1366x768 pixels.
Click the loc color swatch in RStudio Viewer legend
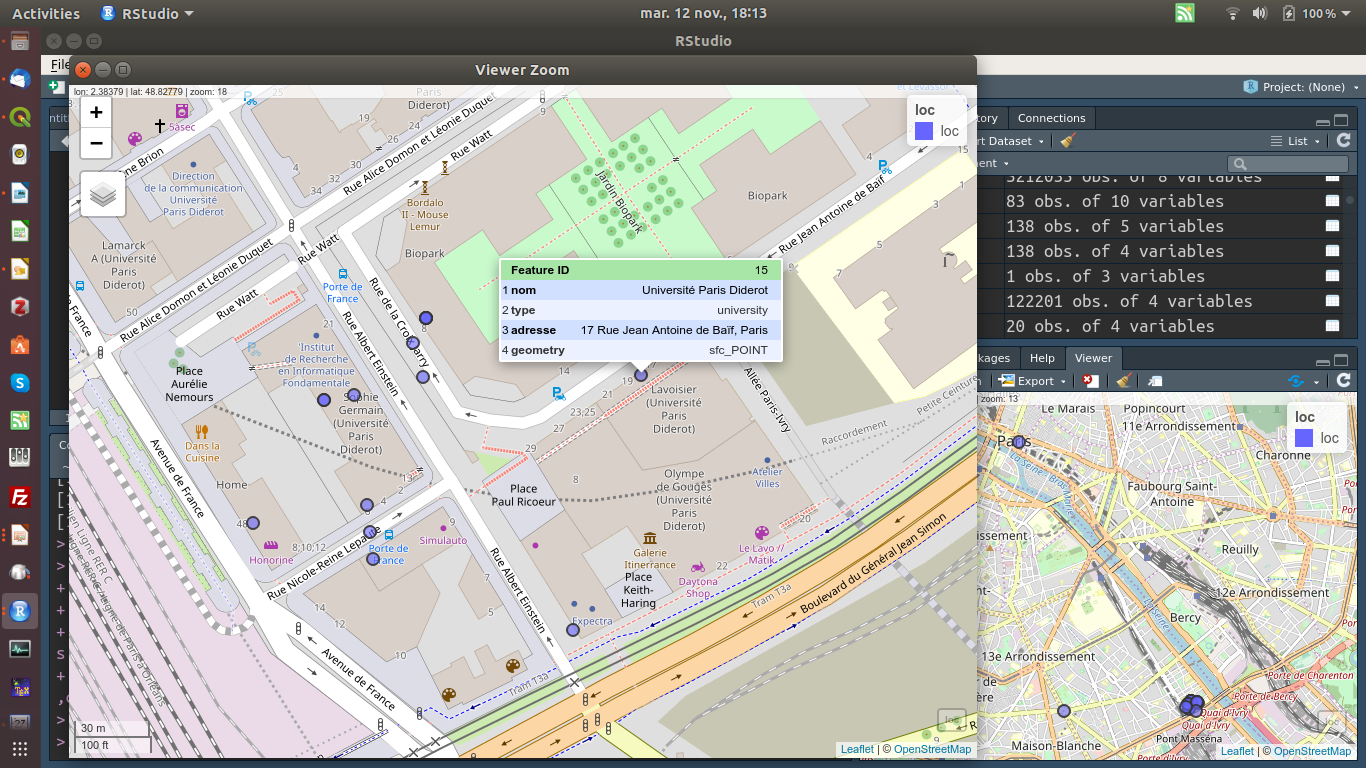click(x=1304, y=438)
